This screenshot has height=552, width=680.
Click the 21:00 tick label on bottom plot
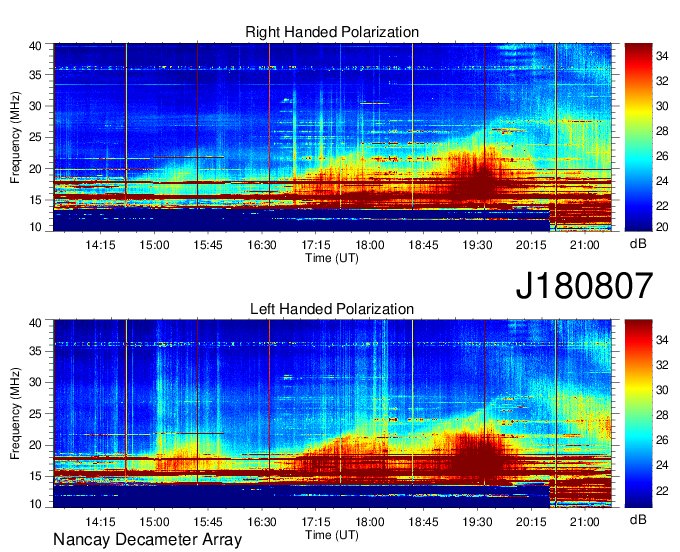[585, 522]
